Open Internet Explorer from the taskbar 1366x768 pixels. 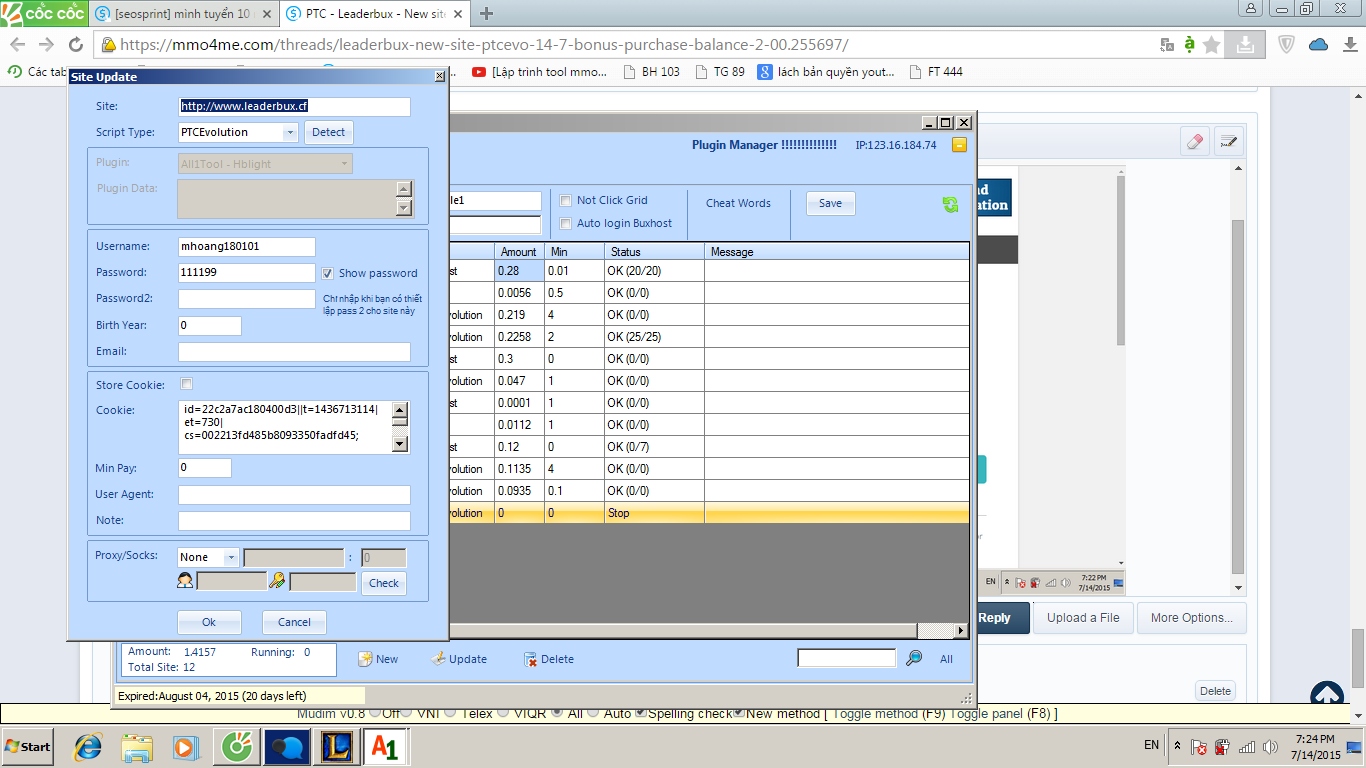pos(88,747)
